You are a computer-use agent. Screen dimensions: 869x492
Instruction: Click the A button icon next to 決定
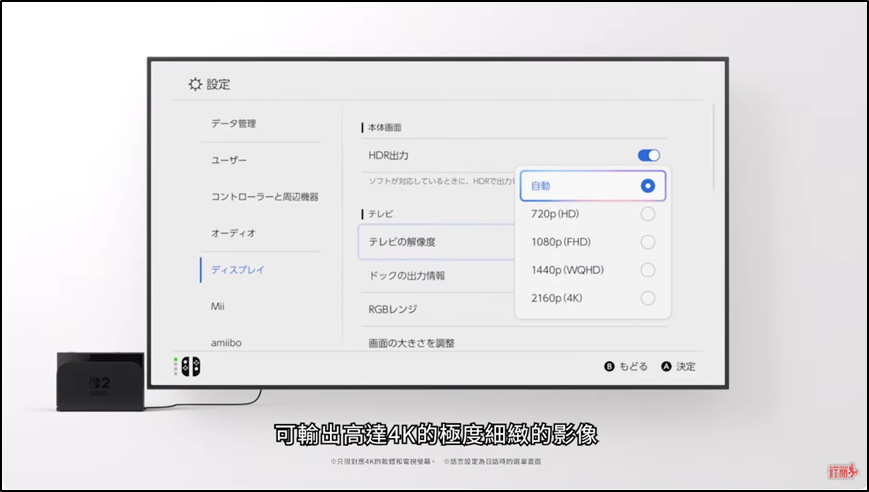coord(666,366)
